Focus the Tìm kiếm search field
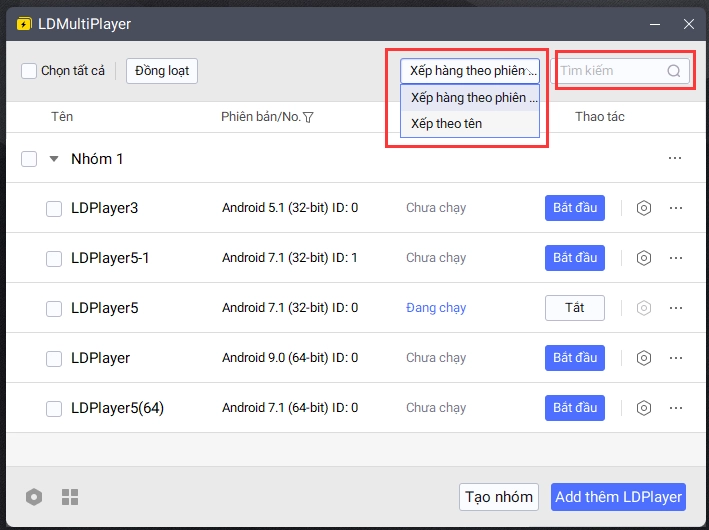This screenshot has width=709, height=530. 620,71
